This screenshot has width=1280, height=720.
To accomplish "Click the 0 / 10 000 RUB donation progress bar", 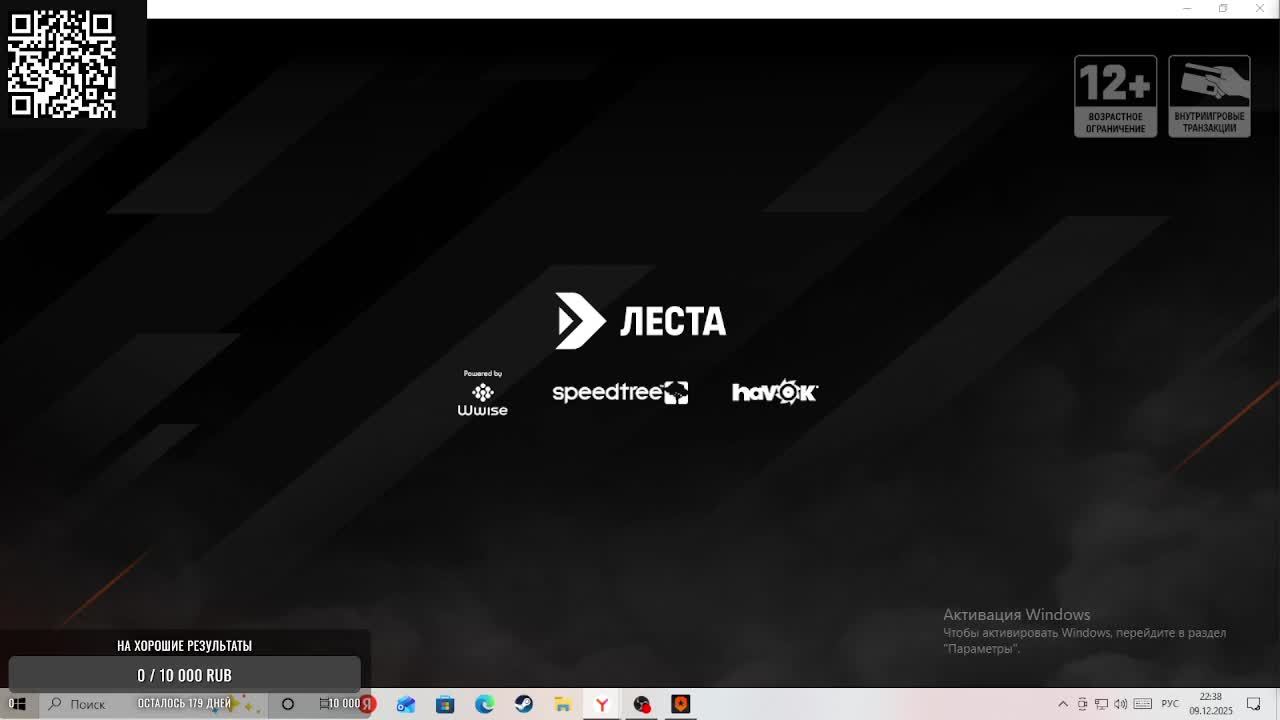I will click(x=184, y=675).
